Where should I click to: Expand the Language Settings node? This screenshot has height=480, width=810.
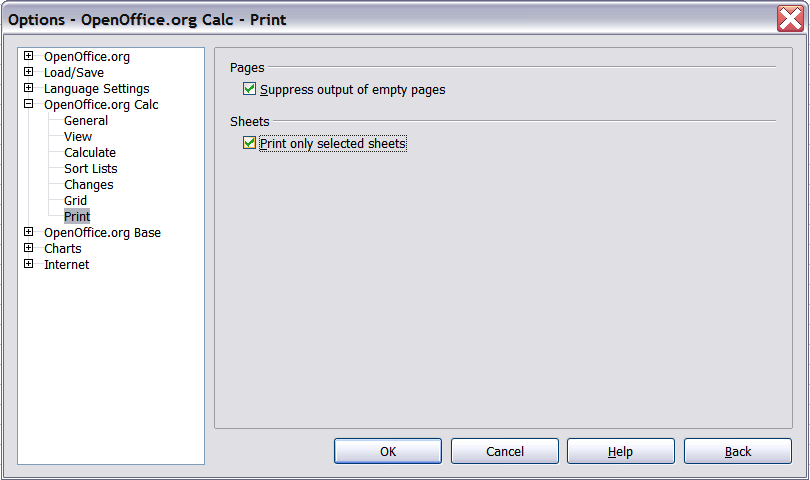[29, 89]
